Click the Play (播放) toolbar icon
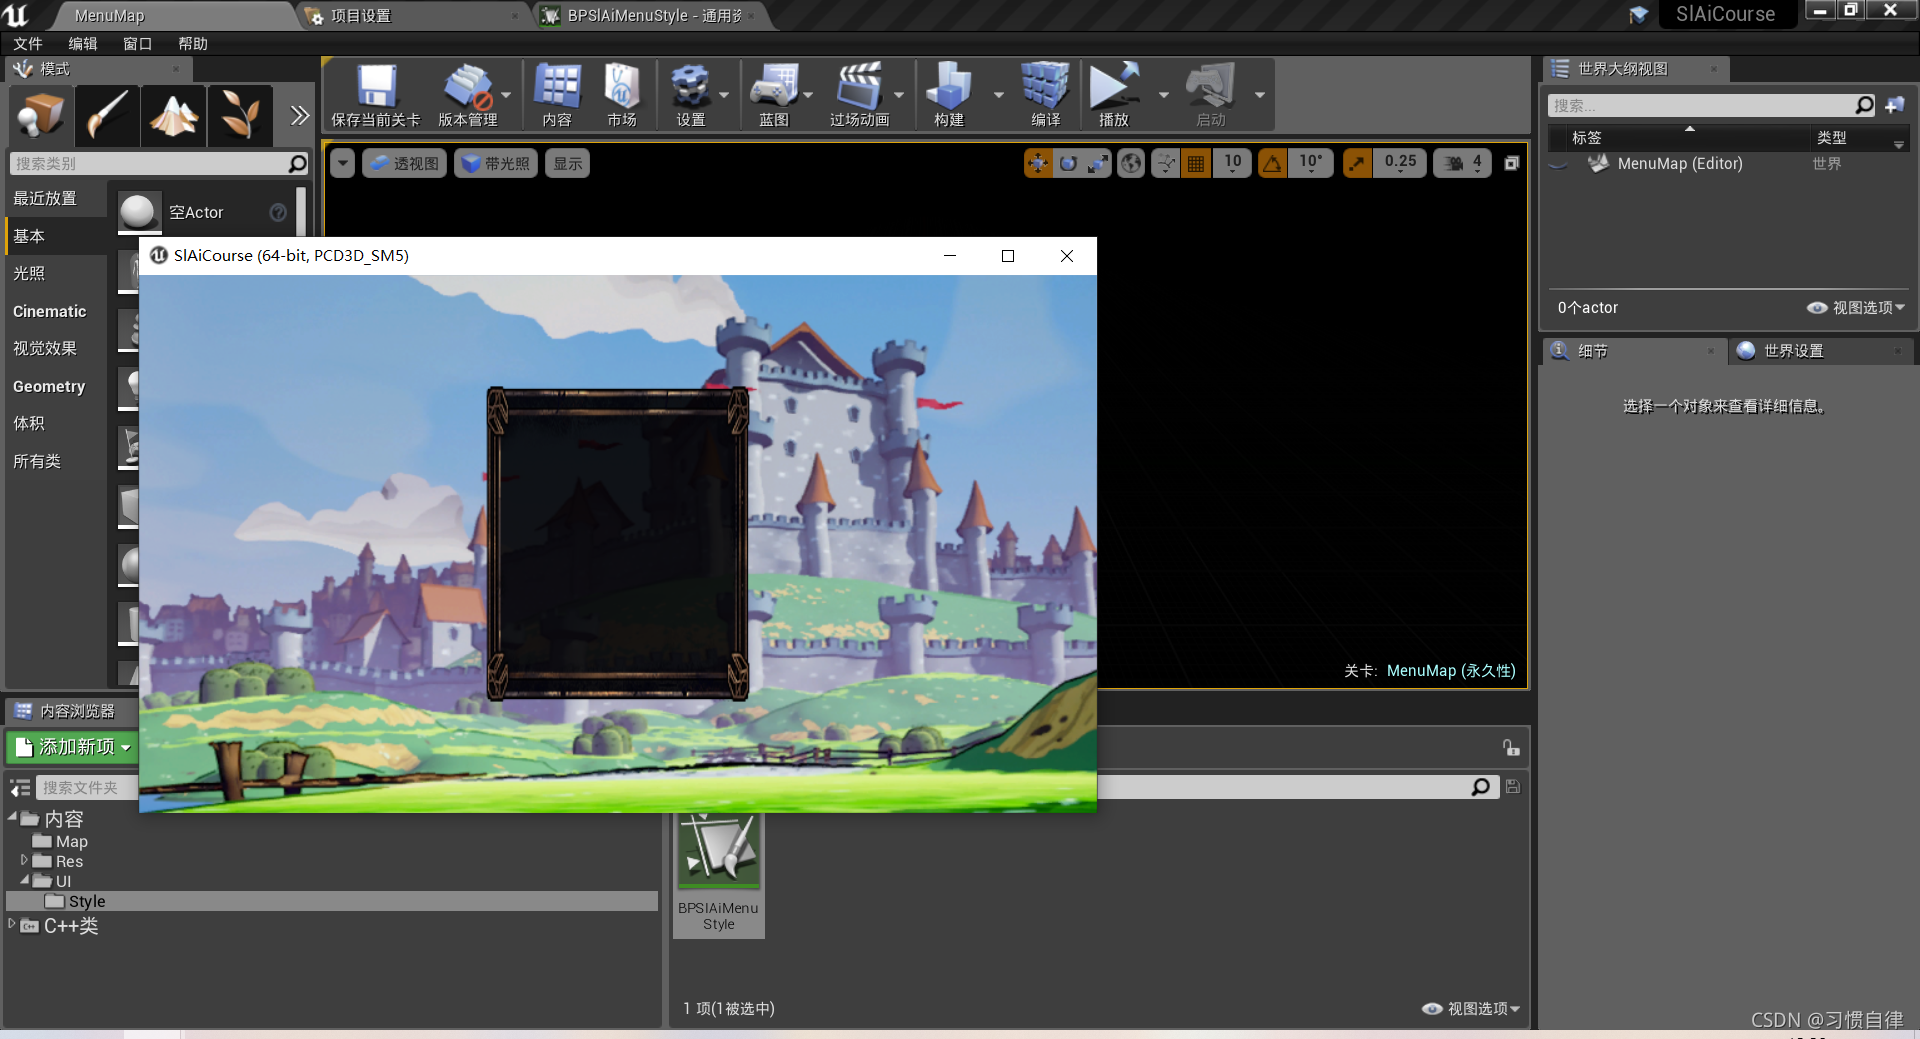The image size is (1920, 1039). tap(1114, 95)
